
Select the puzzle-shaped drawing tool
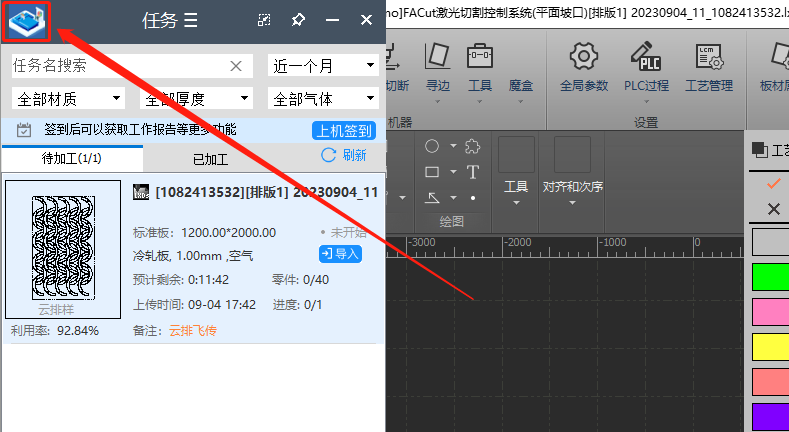[472, 146]
